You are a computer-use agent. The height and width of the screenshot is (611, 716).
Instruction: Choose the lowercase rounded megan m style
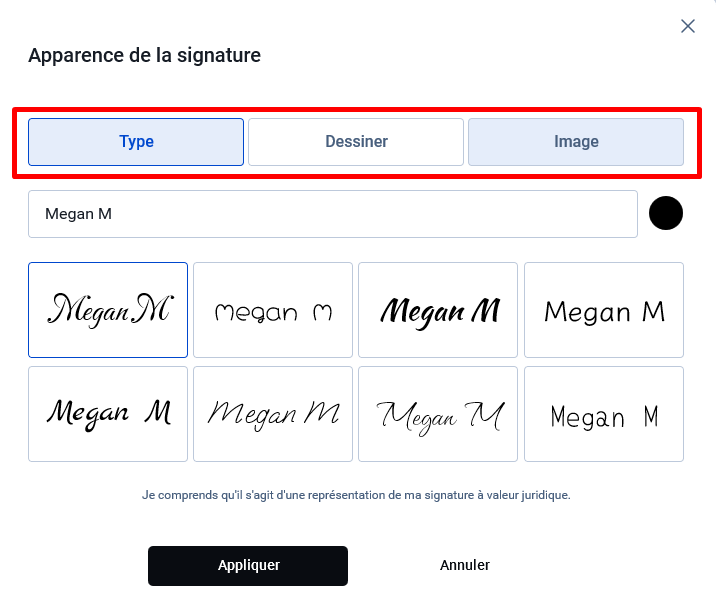[x=273, y=310]
